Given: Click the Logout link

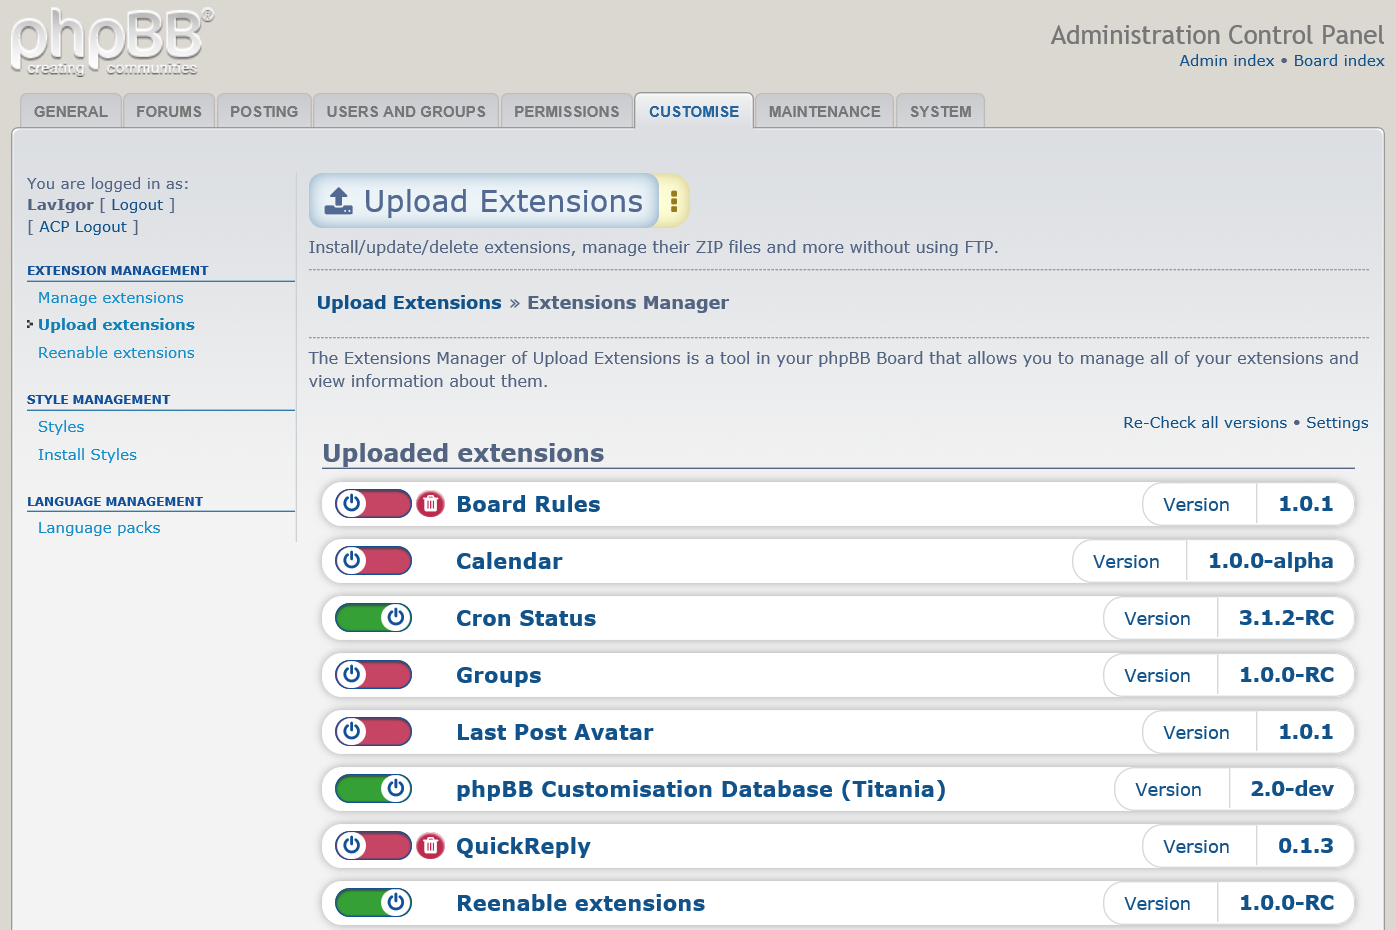Looking at the screenshot, I should tap(137, 205).
